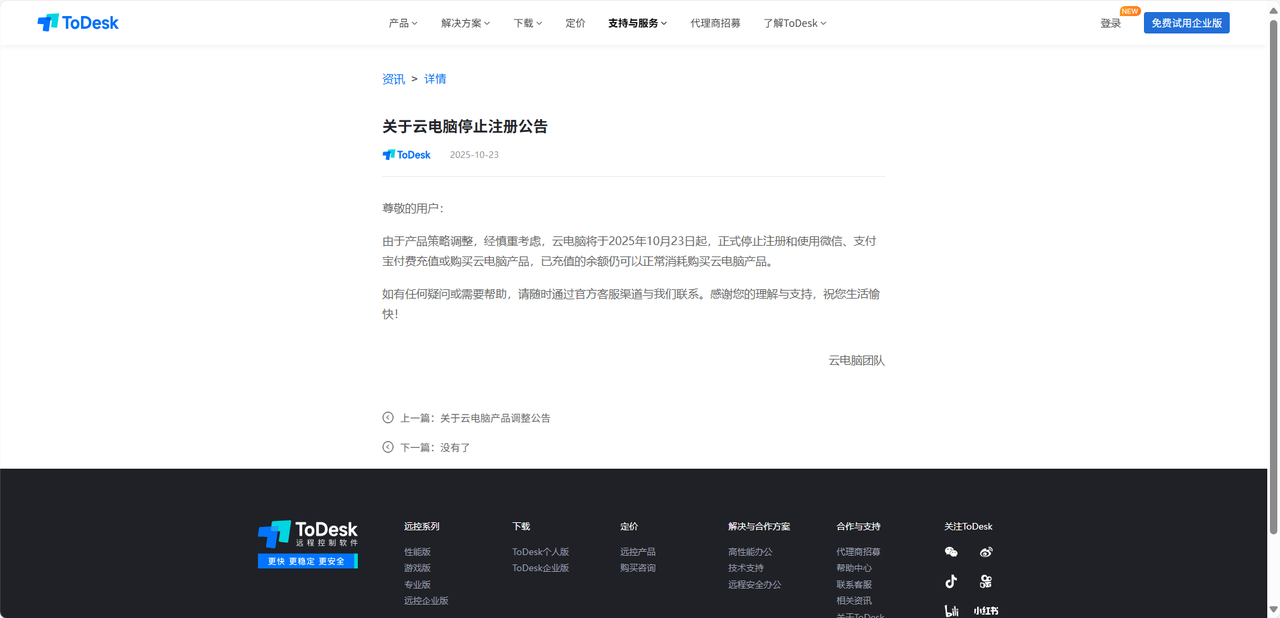Open the WeChat follow icon in the footer
The height and width of the screenshot is (618, 1280).
click(951, 552)
